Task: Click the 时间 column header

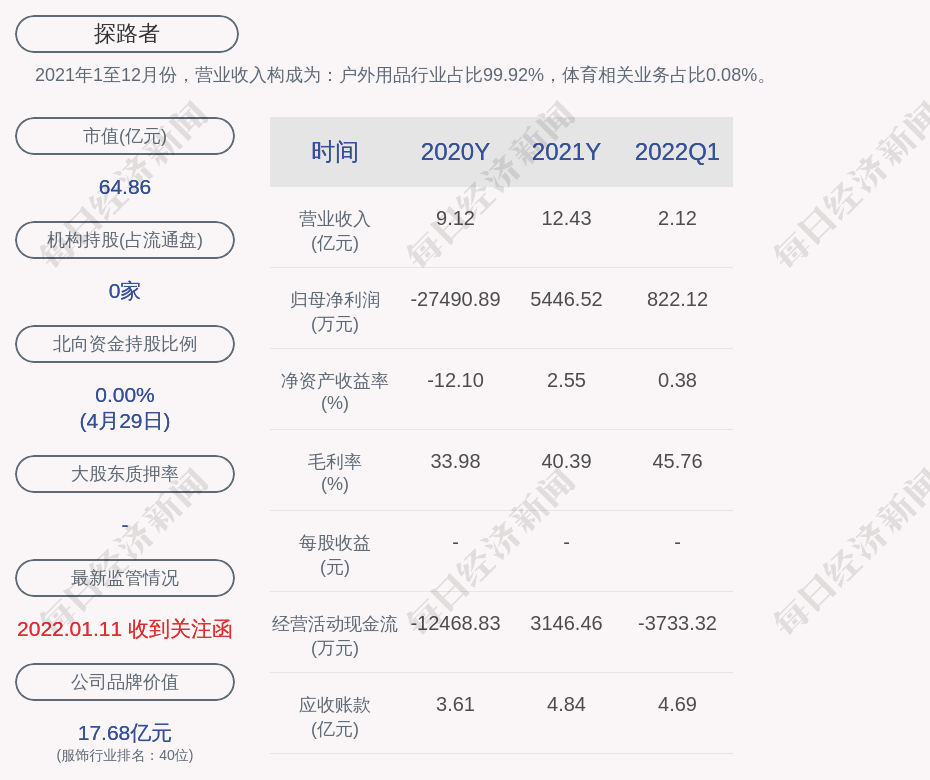Action: [x=335, y=152]
